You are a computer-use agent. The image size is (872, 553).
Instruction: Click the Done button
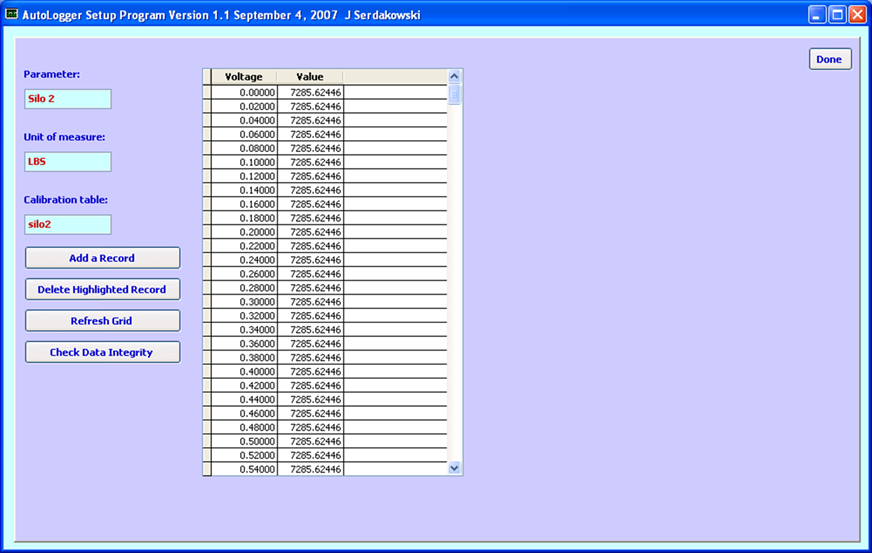coord(830,59)
